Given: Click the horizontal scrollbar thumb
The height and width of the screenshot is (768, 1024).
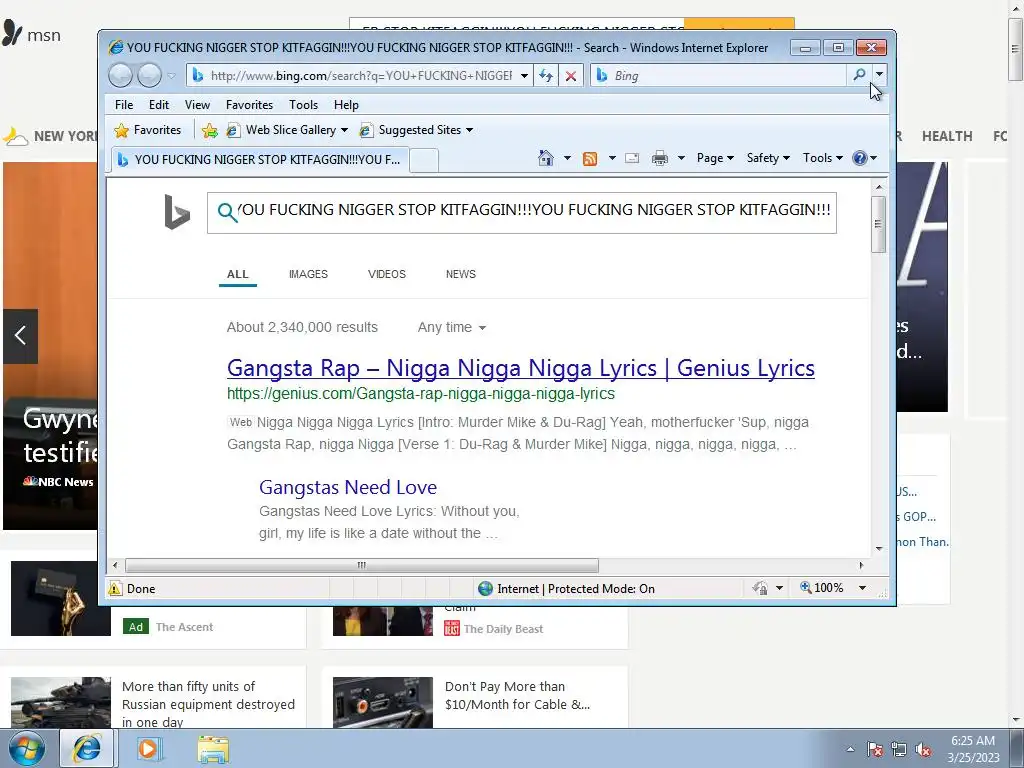Looking at the screenshot, I should 362,565.
